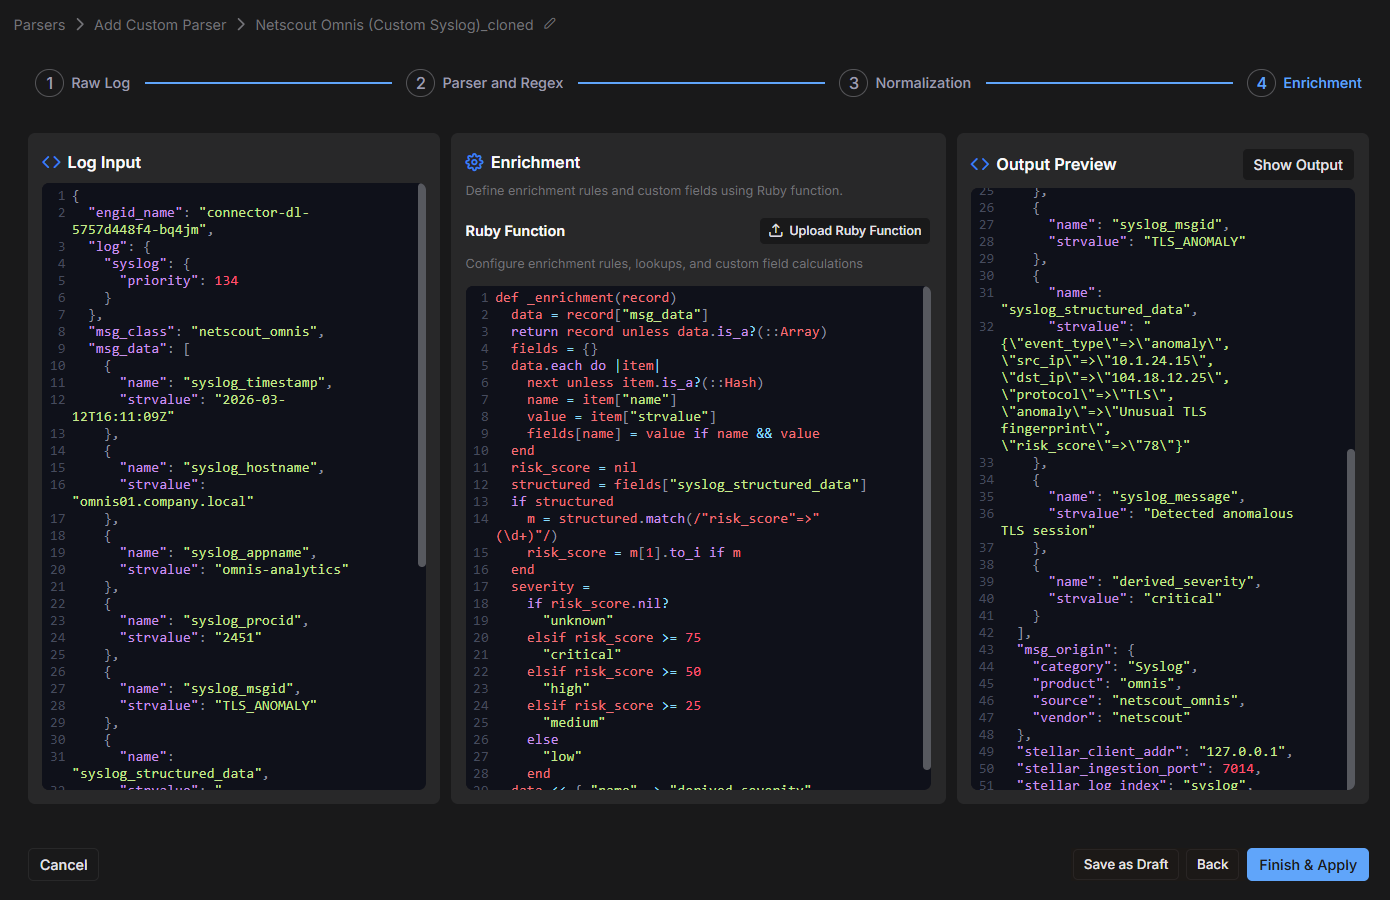Click "stellar_client_addr" line in Output Preview
Image resolution: width=1390 pixels, height=900 pixels.
[x=1155, y=752]
